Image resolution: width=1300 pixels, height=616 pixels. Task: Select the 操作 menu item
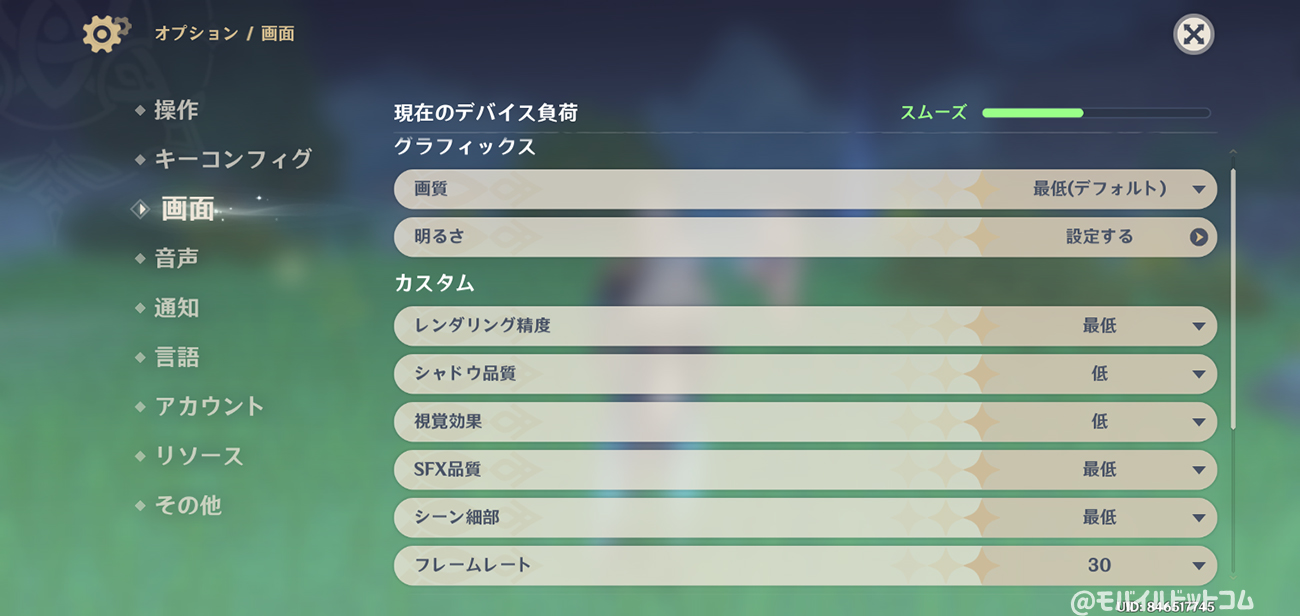[176, 110]
